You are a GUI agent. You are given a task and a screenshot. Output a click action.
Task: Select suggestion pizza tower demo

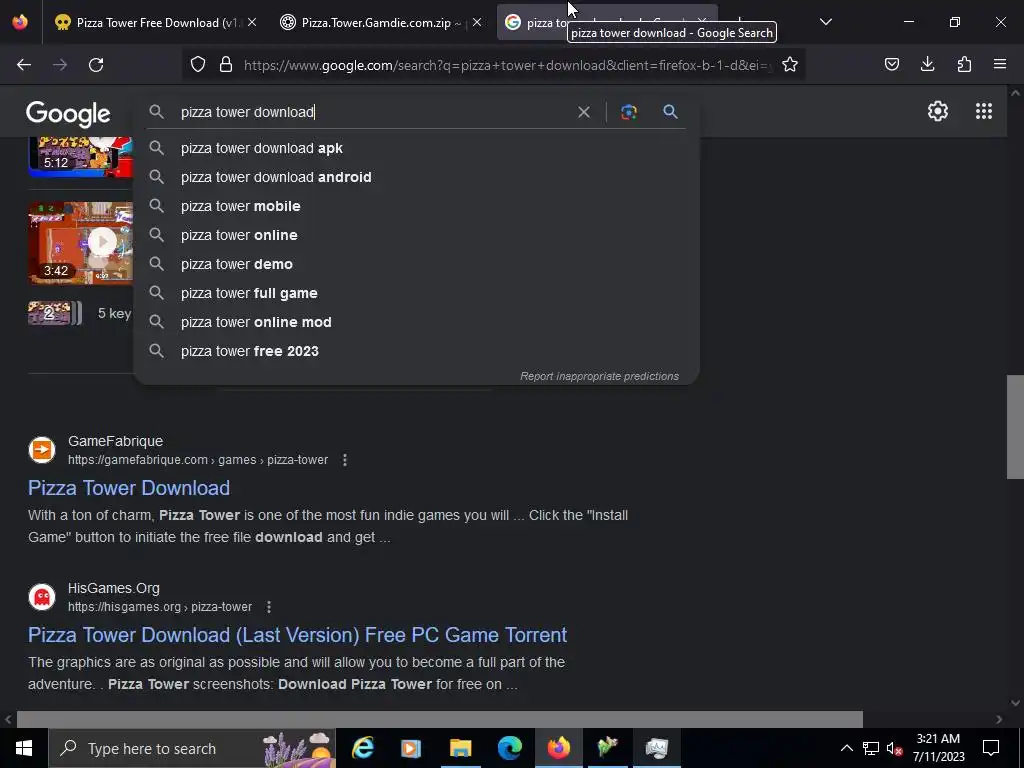pyautogui.click(x=416, y=264)
